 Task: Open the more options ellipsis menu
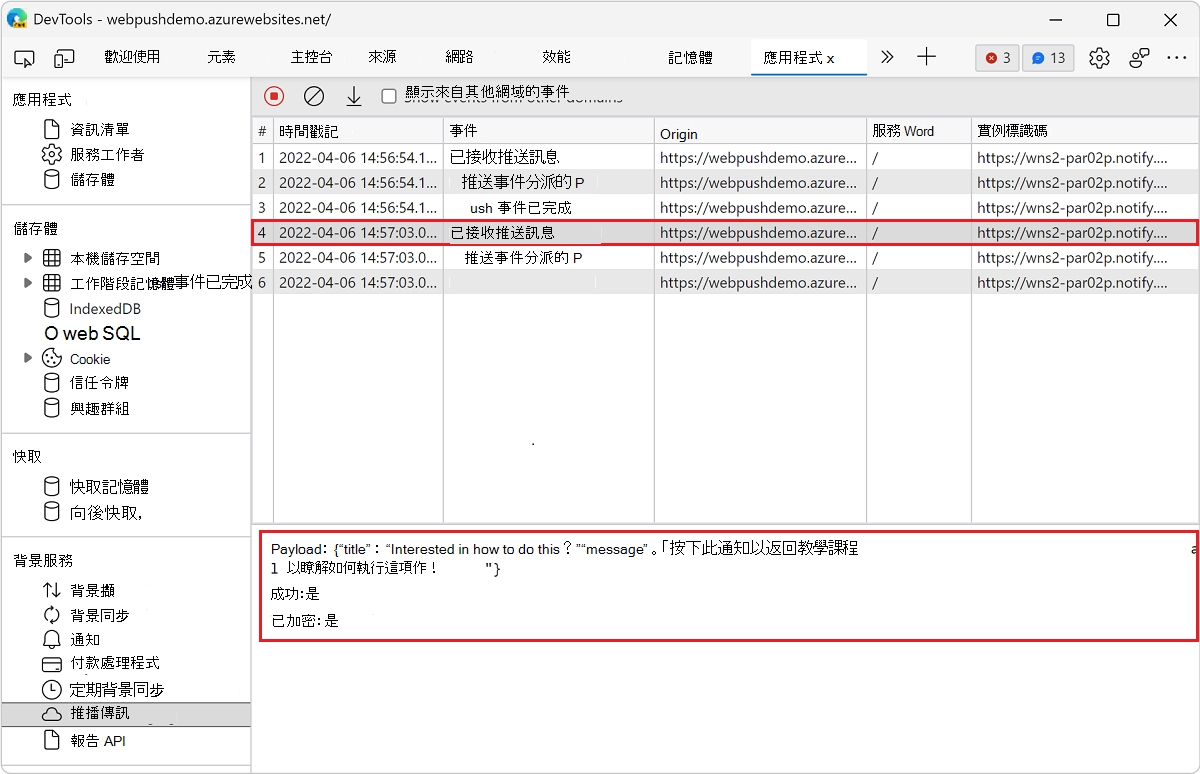1177,58
